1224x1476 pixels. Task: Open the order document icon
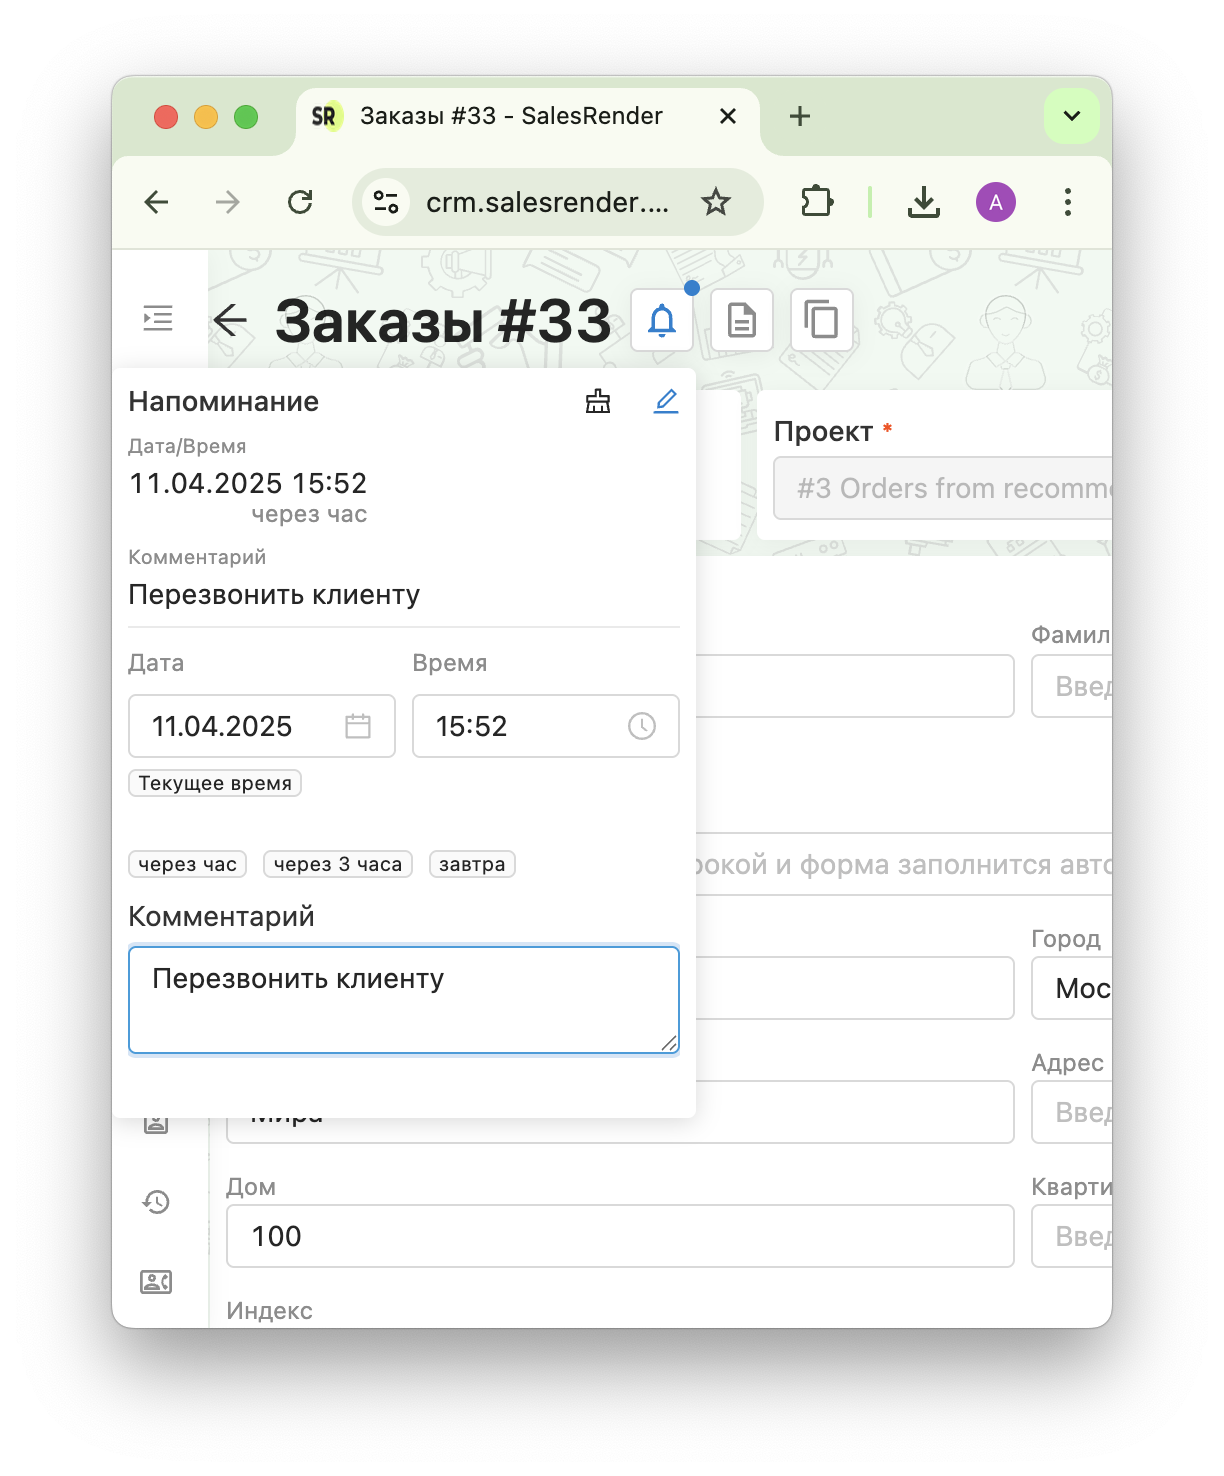tap(742, 320)
